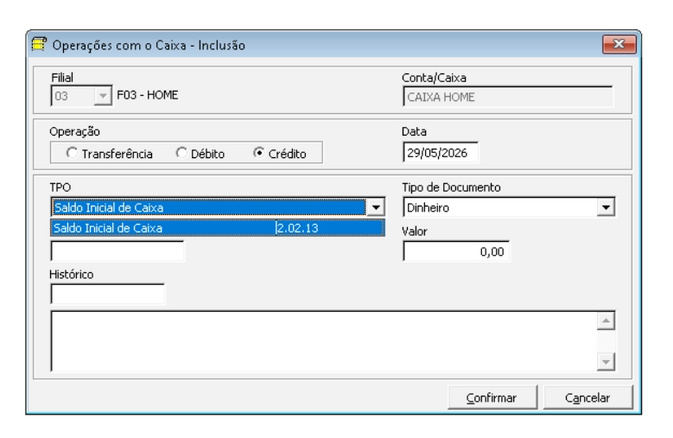
Task: Click the F03 - HOME branch label
Action: click(147, 95)
